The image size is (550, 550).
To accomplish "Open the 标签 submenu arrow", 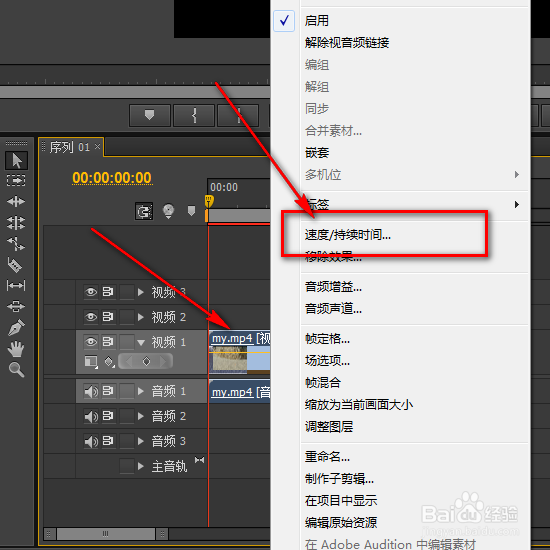I will [x=517, y=204].
